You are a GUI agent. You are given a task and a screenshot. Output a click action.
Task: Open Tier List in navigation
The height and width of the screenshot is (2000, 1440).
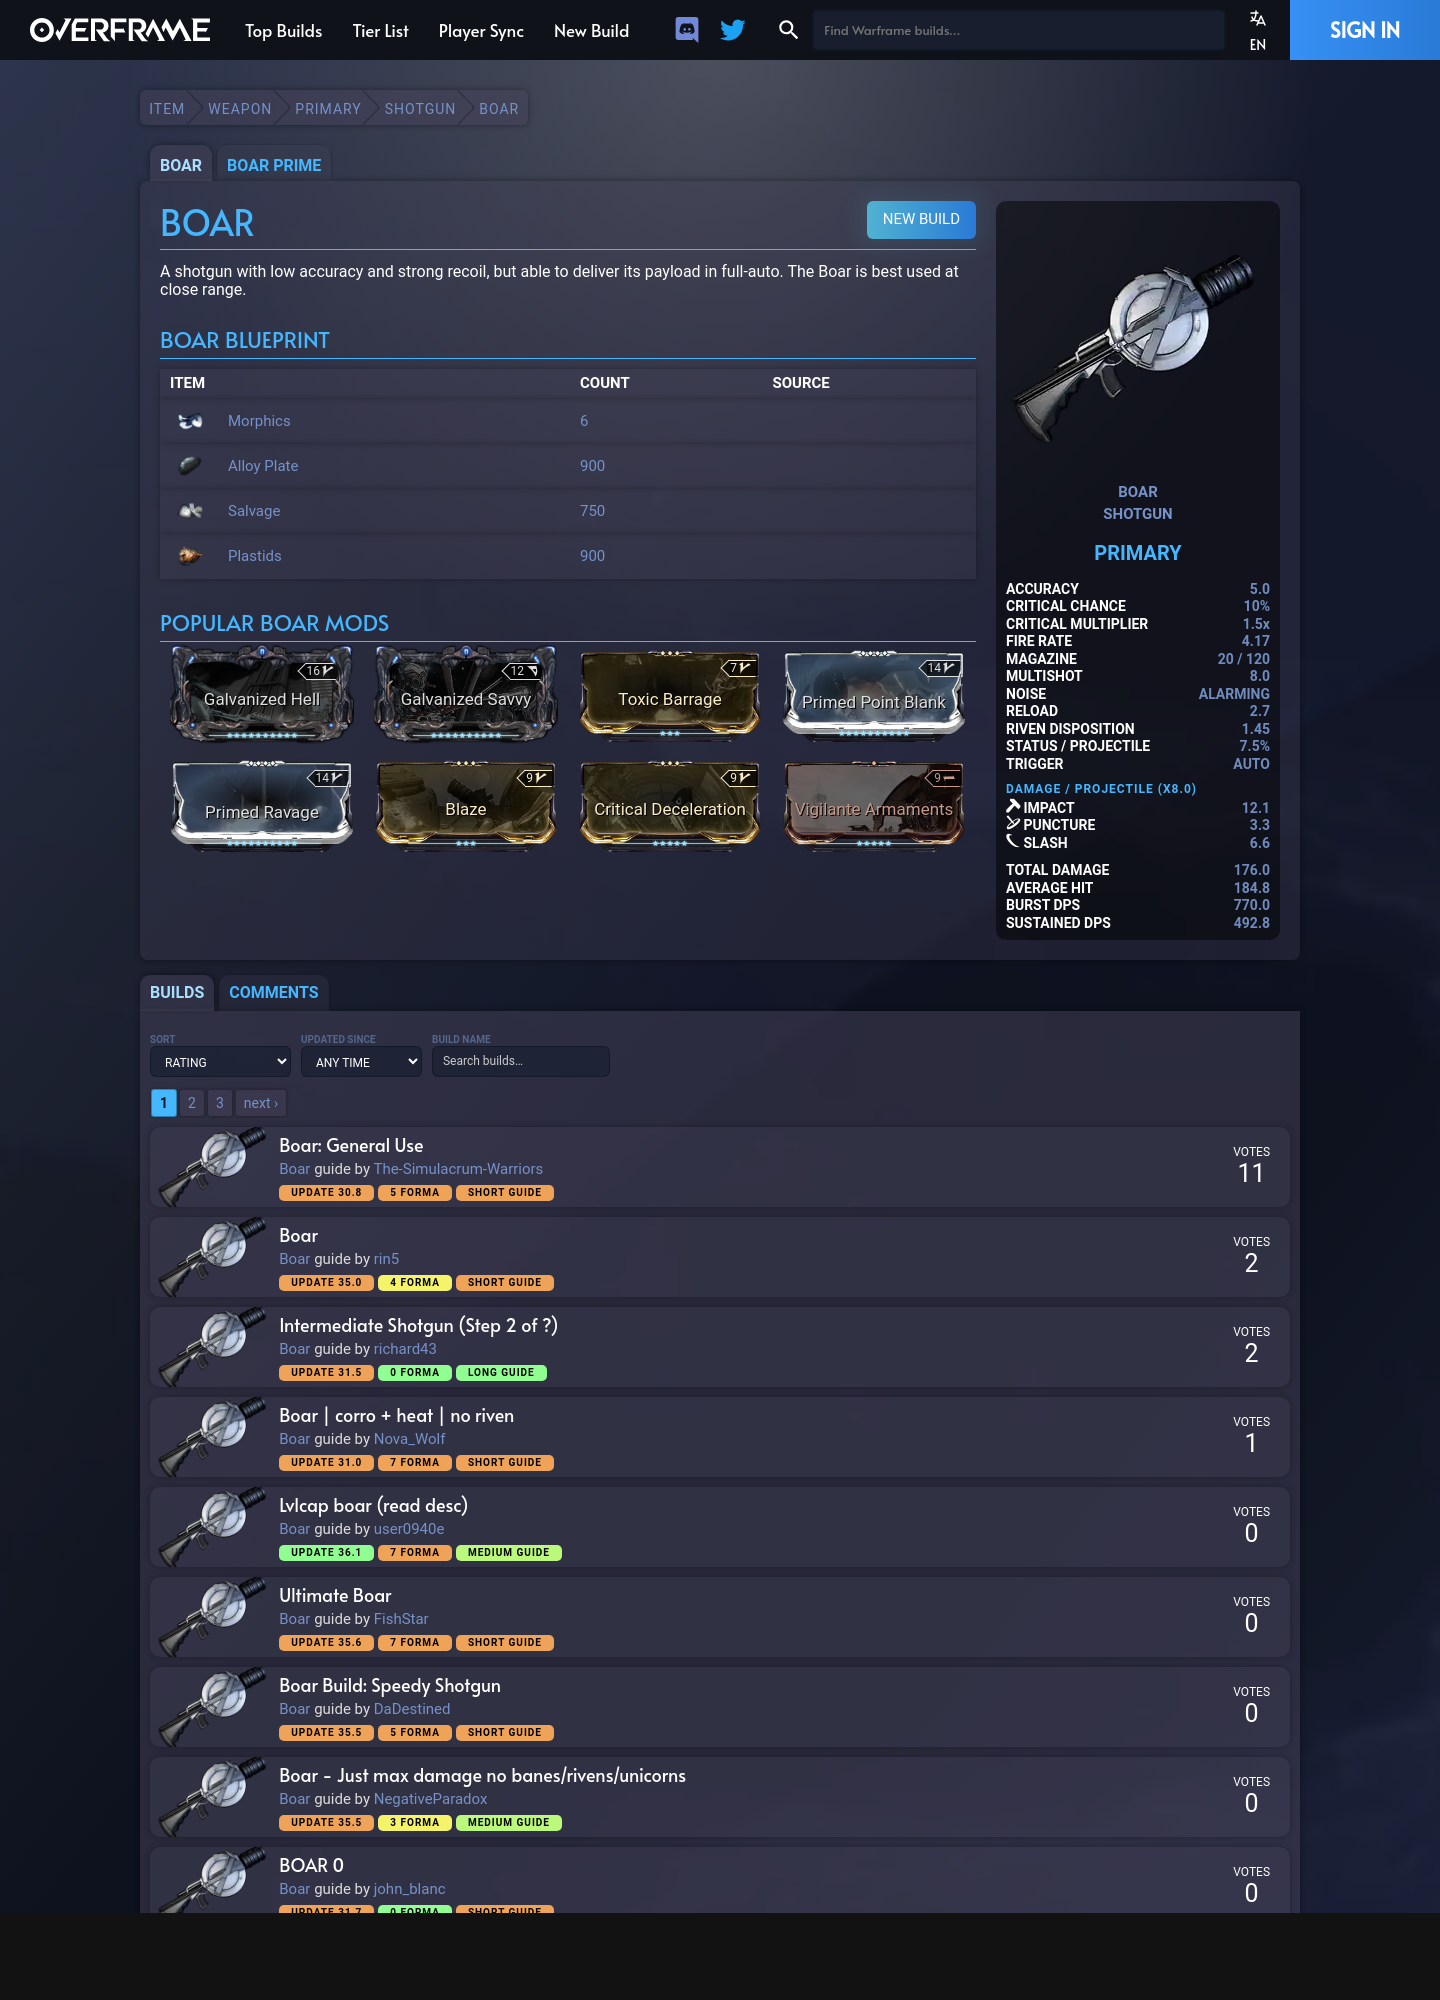point(381,31)
